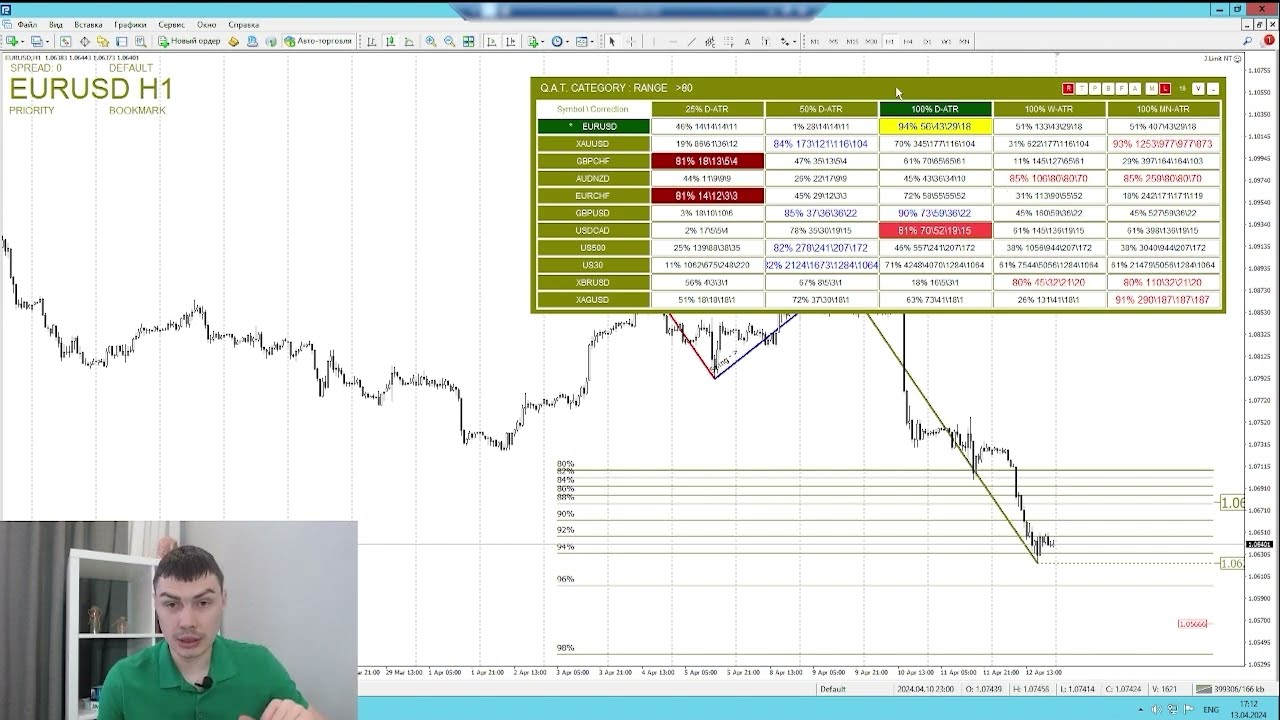Screen dimensions: 1280x720
Task: Switch timeframe to D1
Action: [x=926, y=42]
